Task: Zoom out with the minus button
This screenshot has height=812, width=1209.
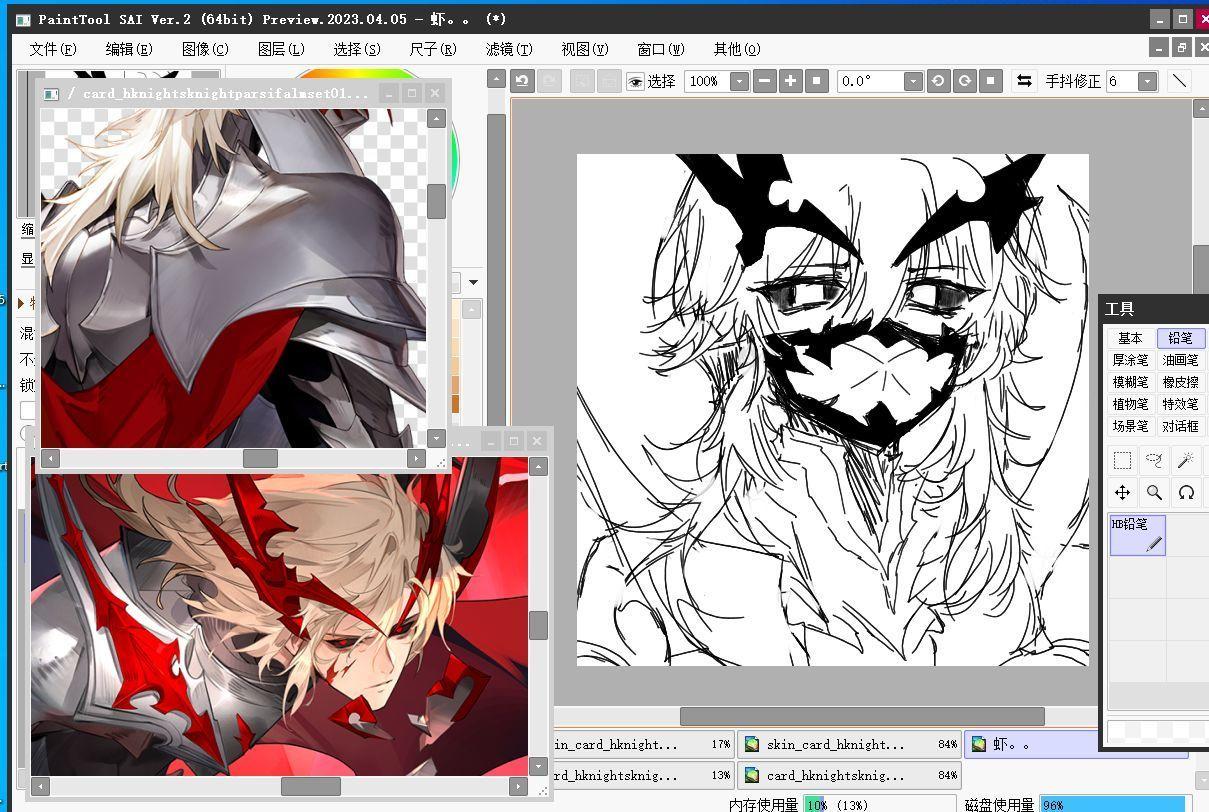Action: (764, 81)
